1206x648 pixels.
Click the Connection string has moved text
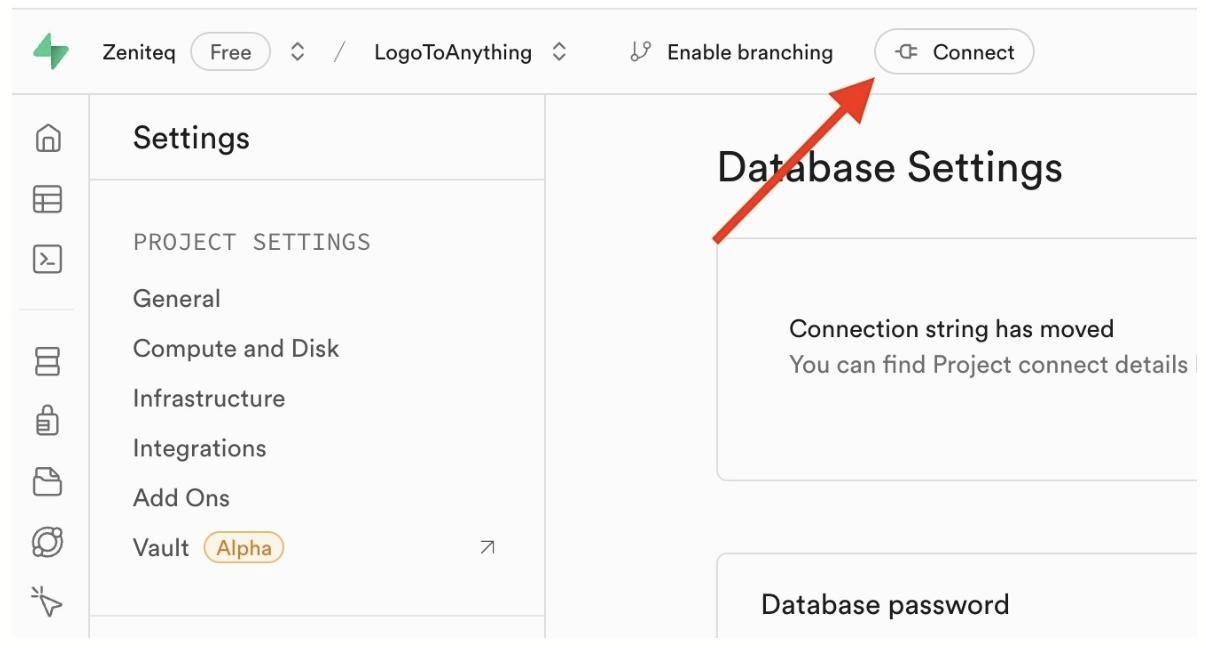951,329
